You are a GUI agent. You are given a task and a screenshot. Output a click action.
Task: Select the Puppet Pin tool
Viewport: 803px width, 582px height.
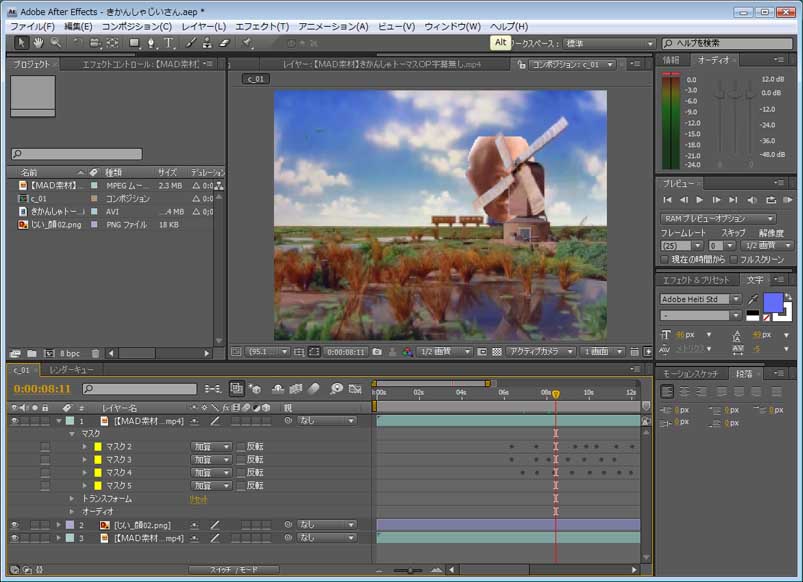247,43
